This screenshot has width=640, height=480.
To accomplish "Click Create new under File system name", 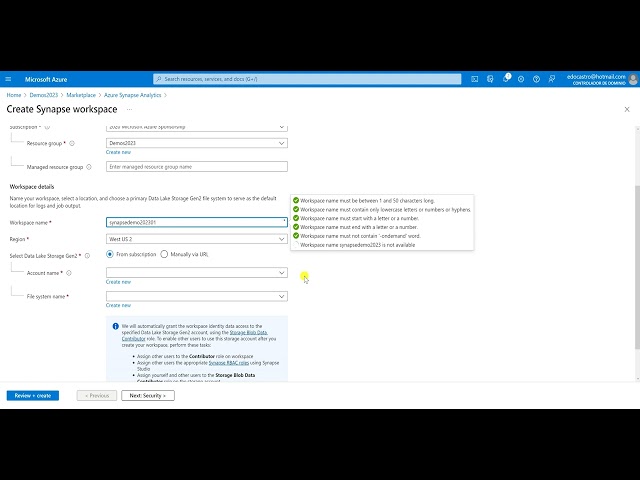I will click(x=118, y=305).
